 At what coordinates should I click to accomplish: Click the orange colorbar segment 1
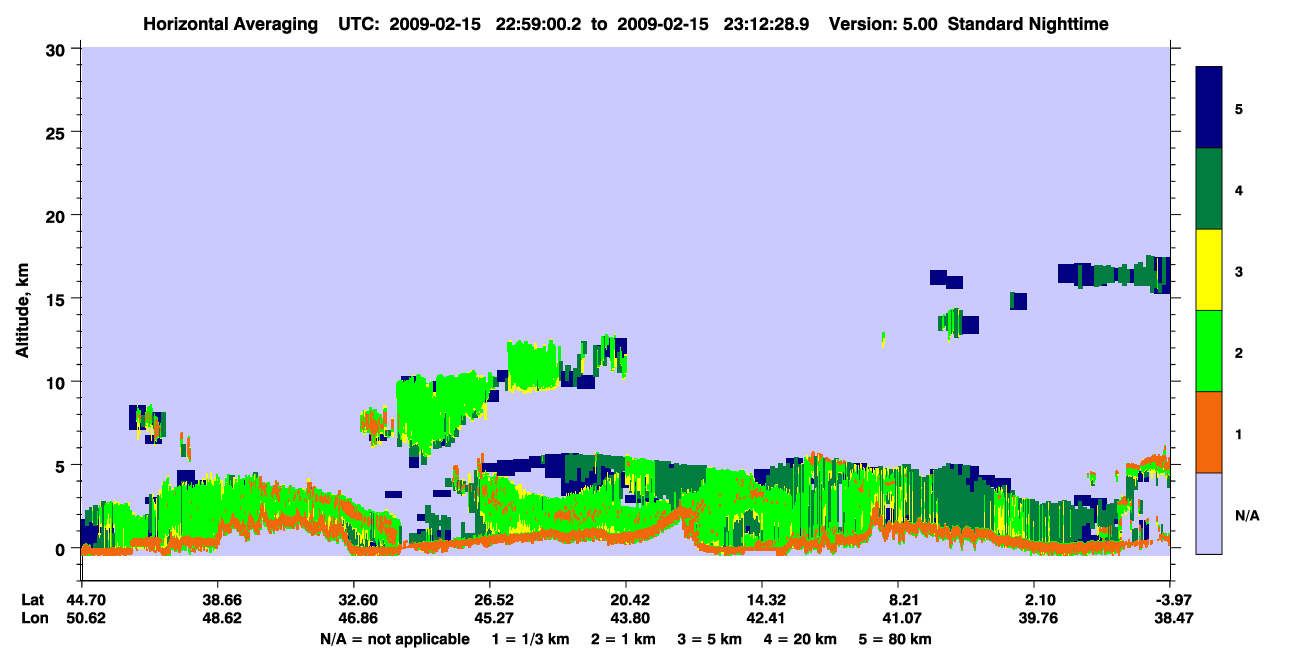(x=1209, y=432)
